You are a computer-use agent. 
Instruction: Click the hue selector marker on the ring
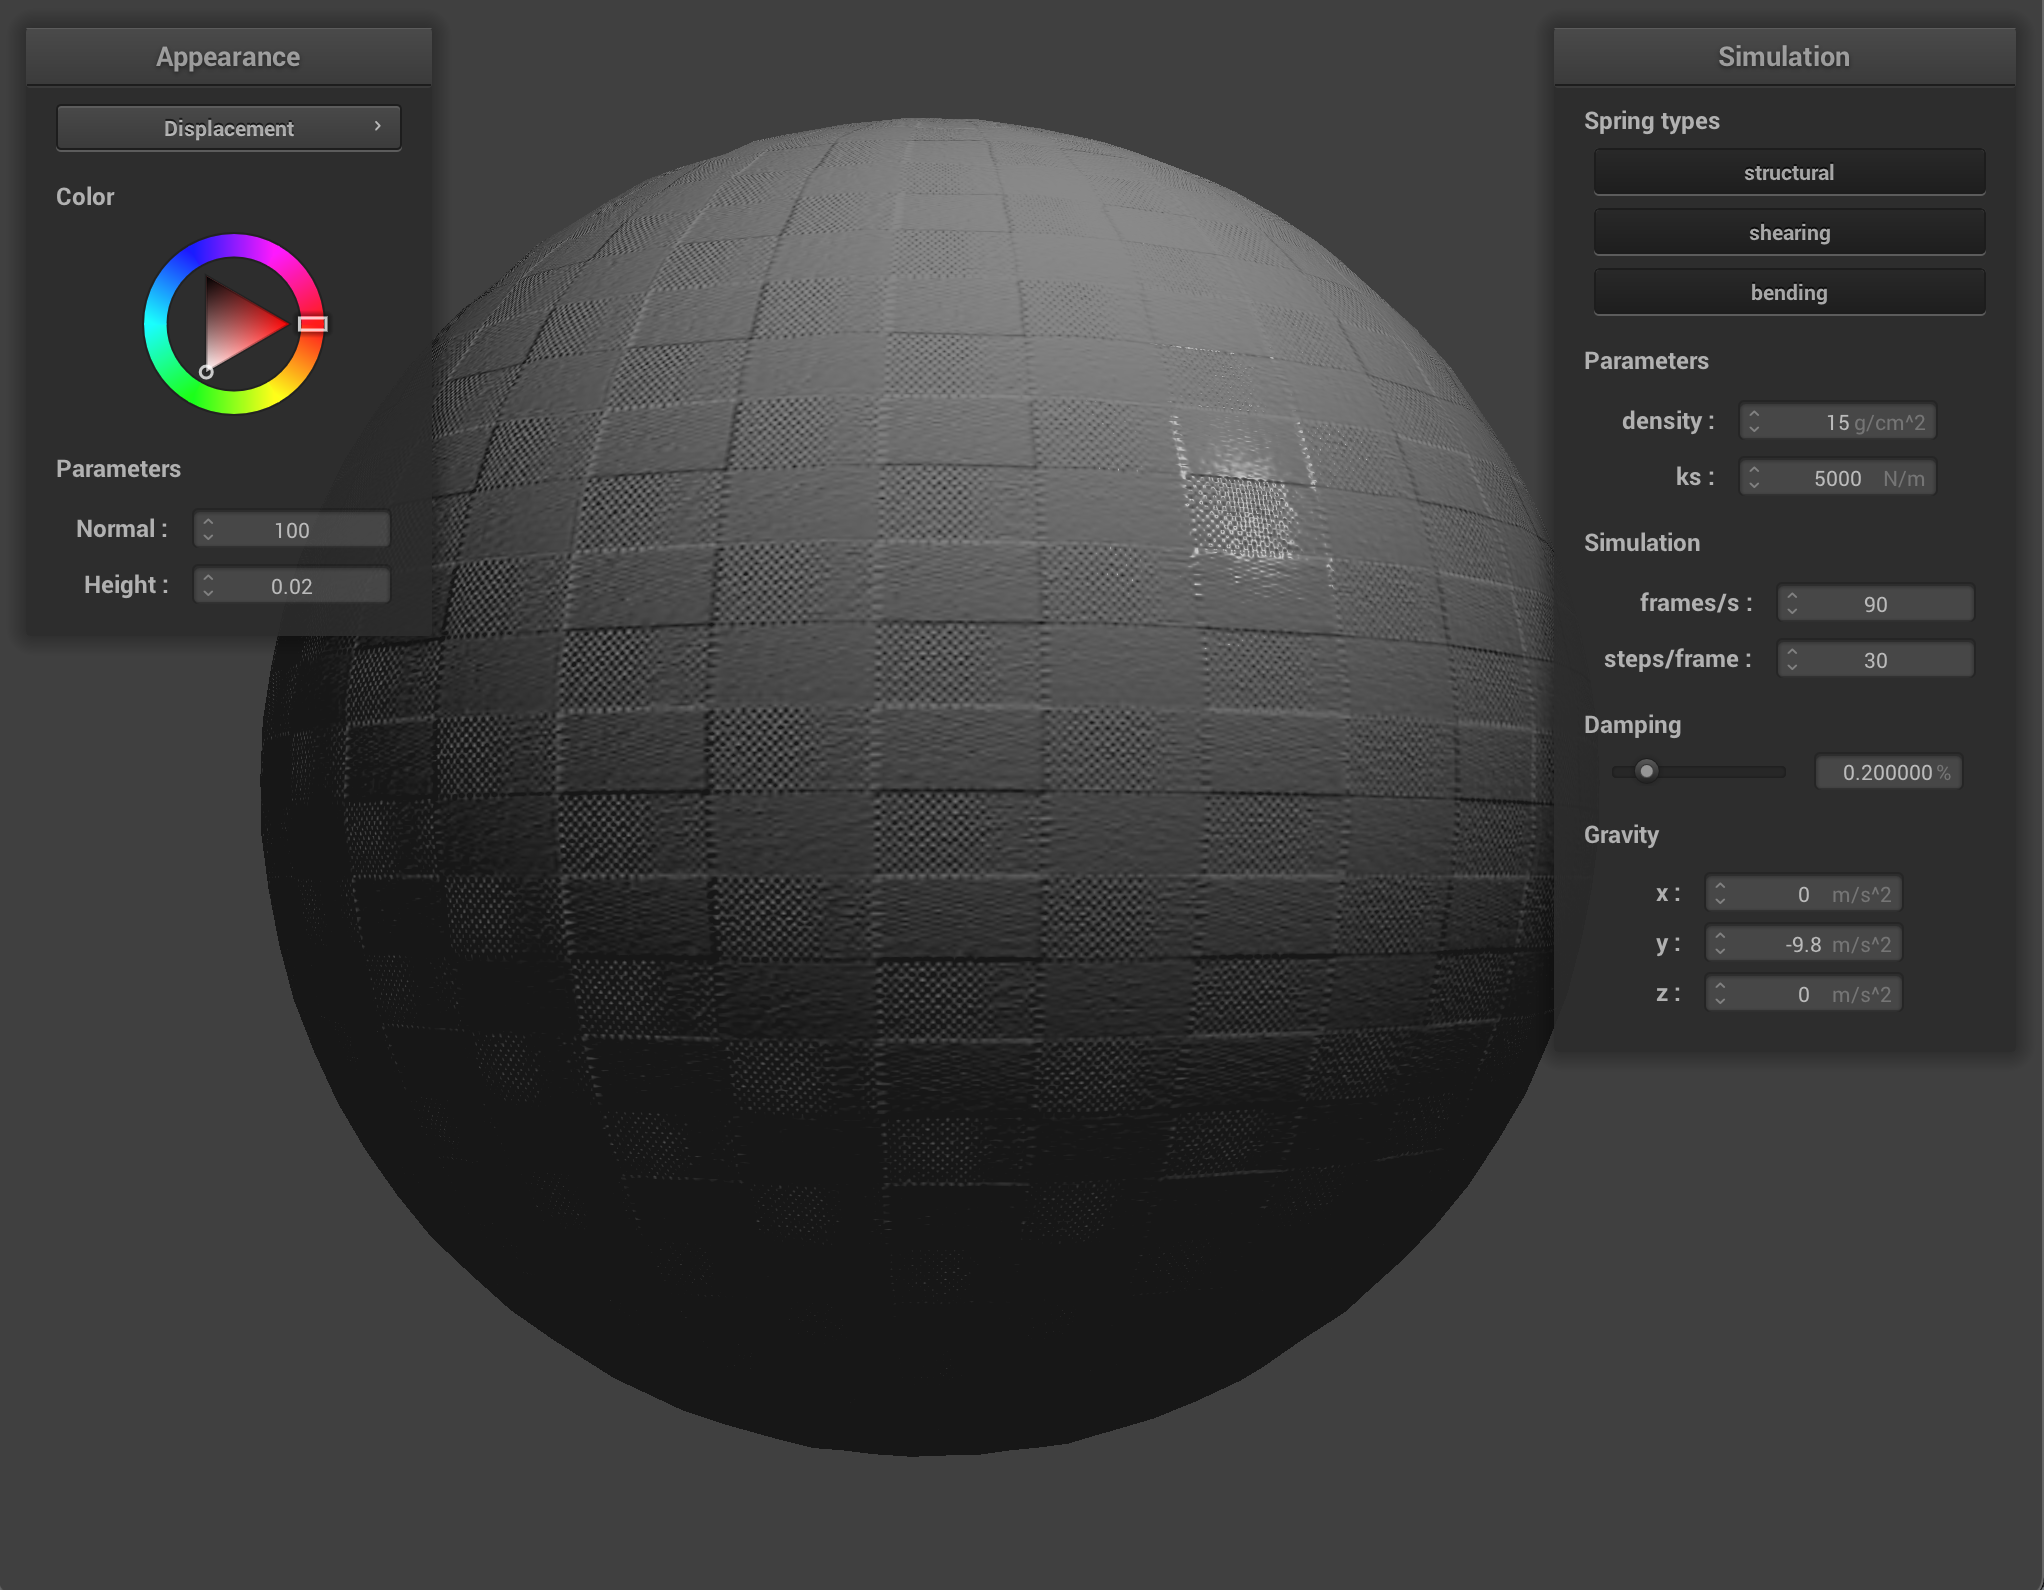pyautogui.click(x=313, y=324)
